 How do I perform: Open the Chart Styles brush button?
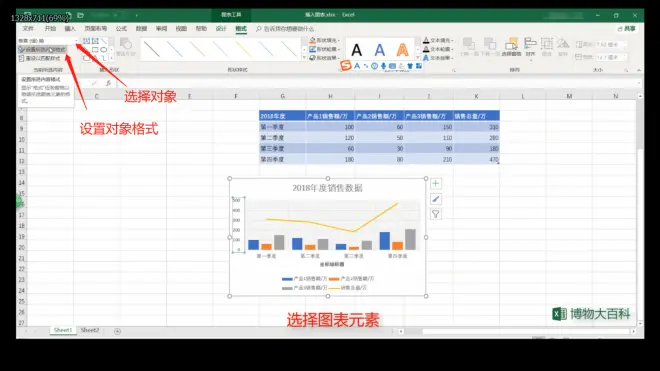pyautogui.click(x=436, y=199)
